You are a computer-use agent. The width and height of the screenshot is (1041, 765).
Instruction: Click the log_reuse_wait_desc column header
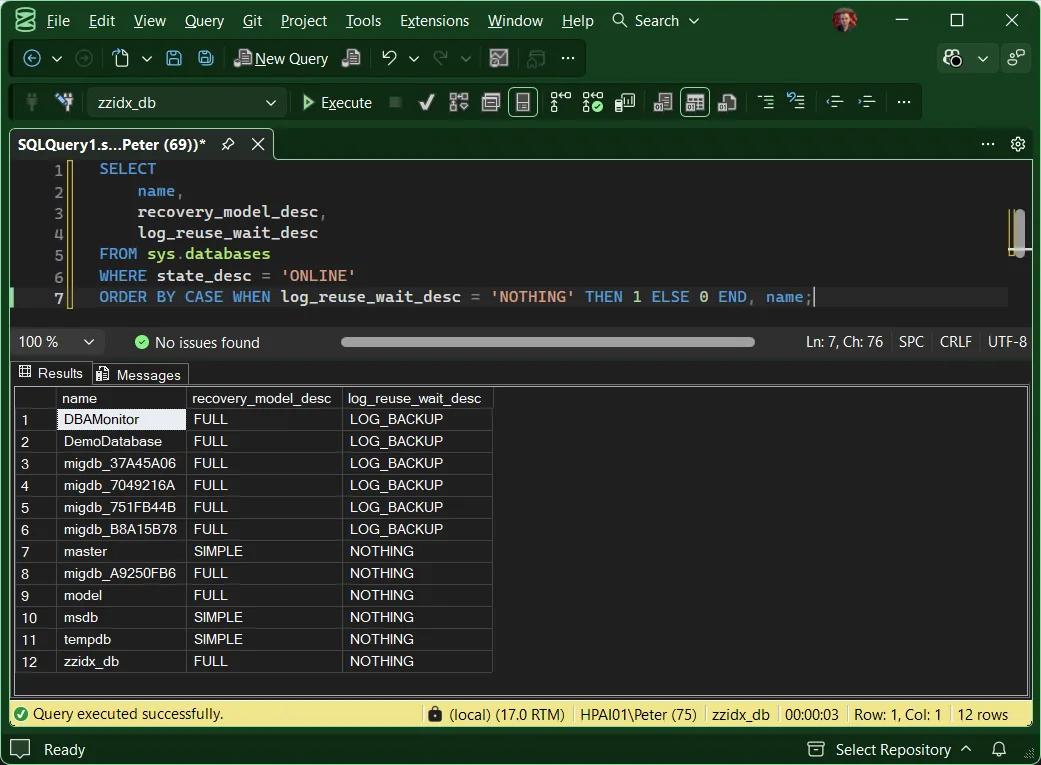tap(417, 398)
